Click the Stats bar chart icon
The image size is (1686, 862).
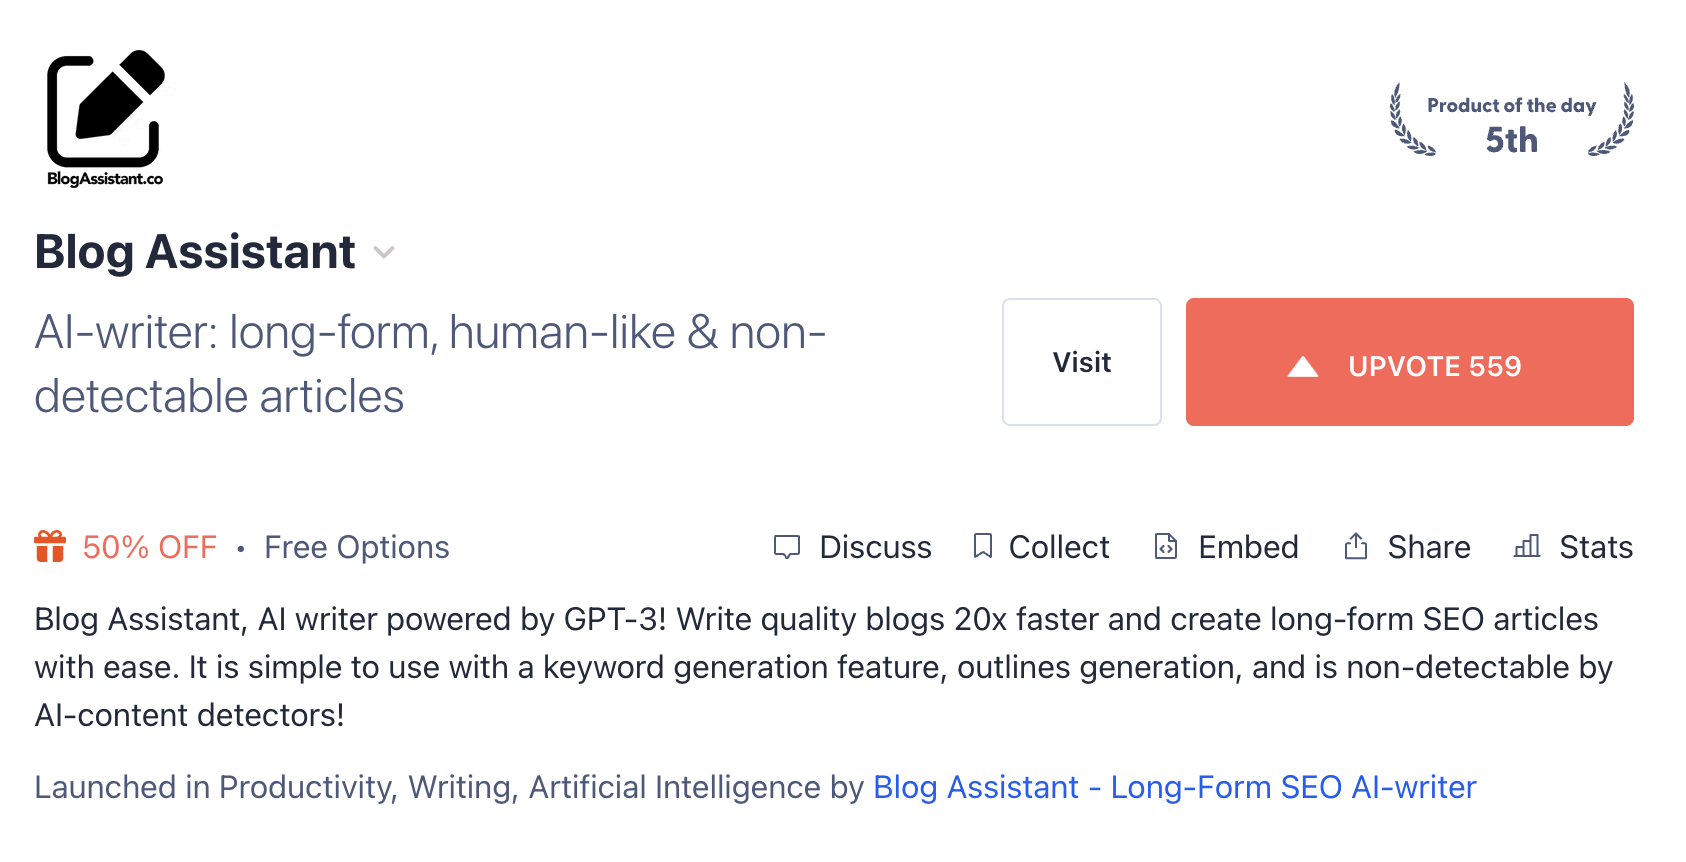click(1527, 546)
